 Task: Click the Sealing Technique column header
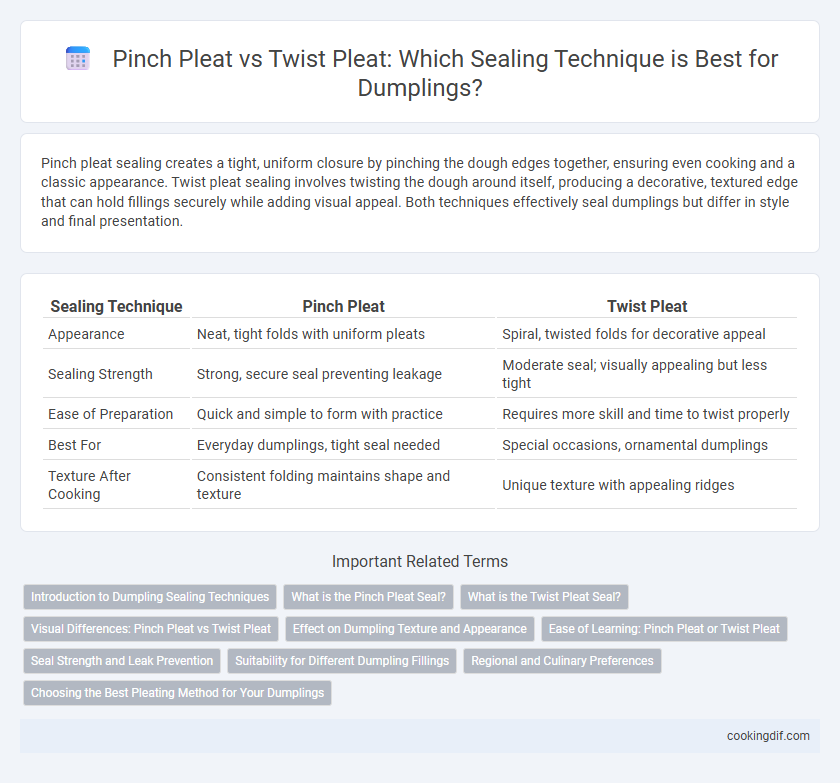[x=116, y=306]
